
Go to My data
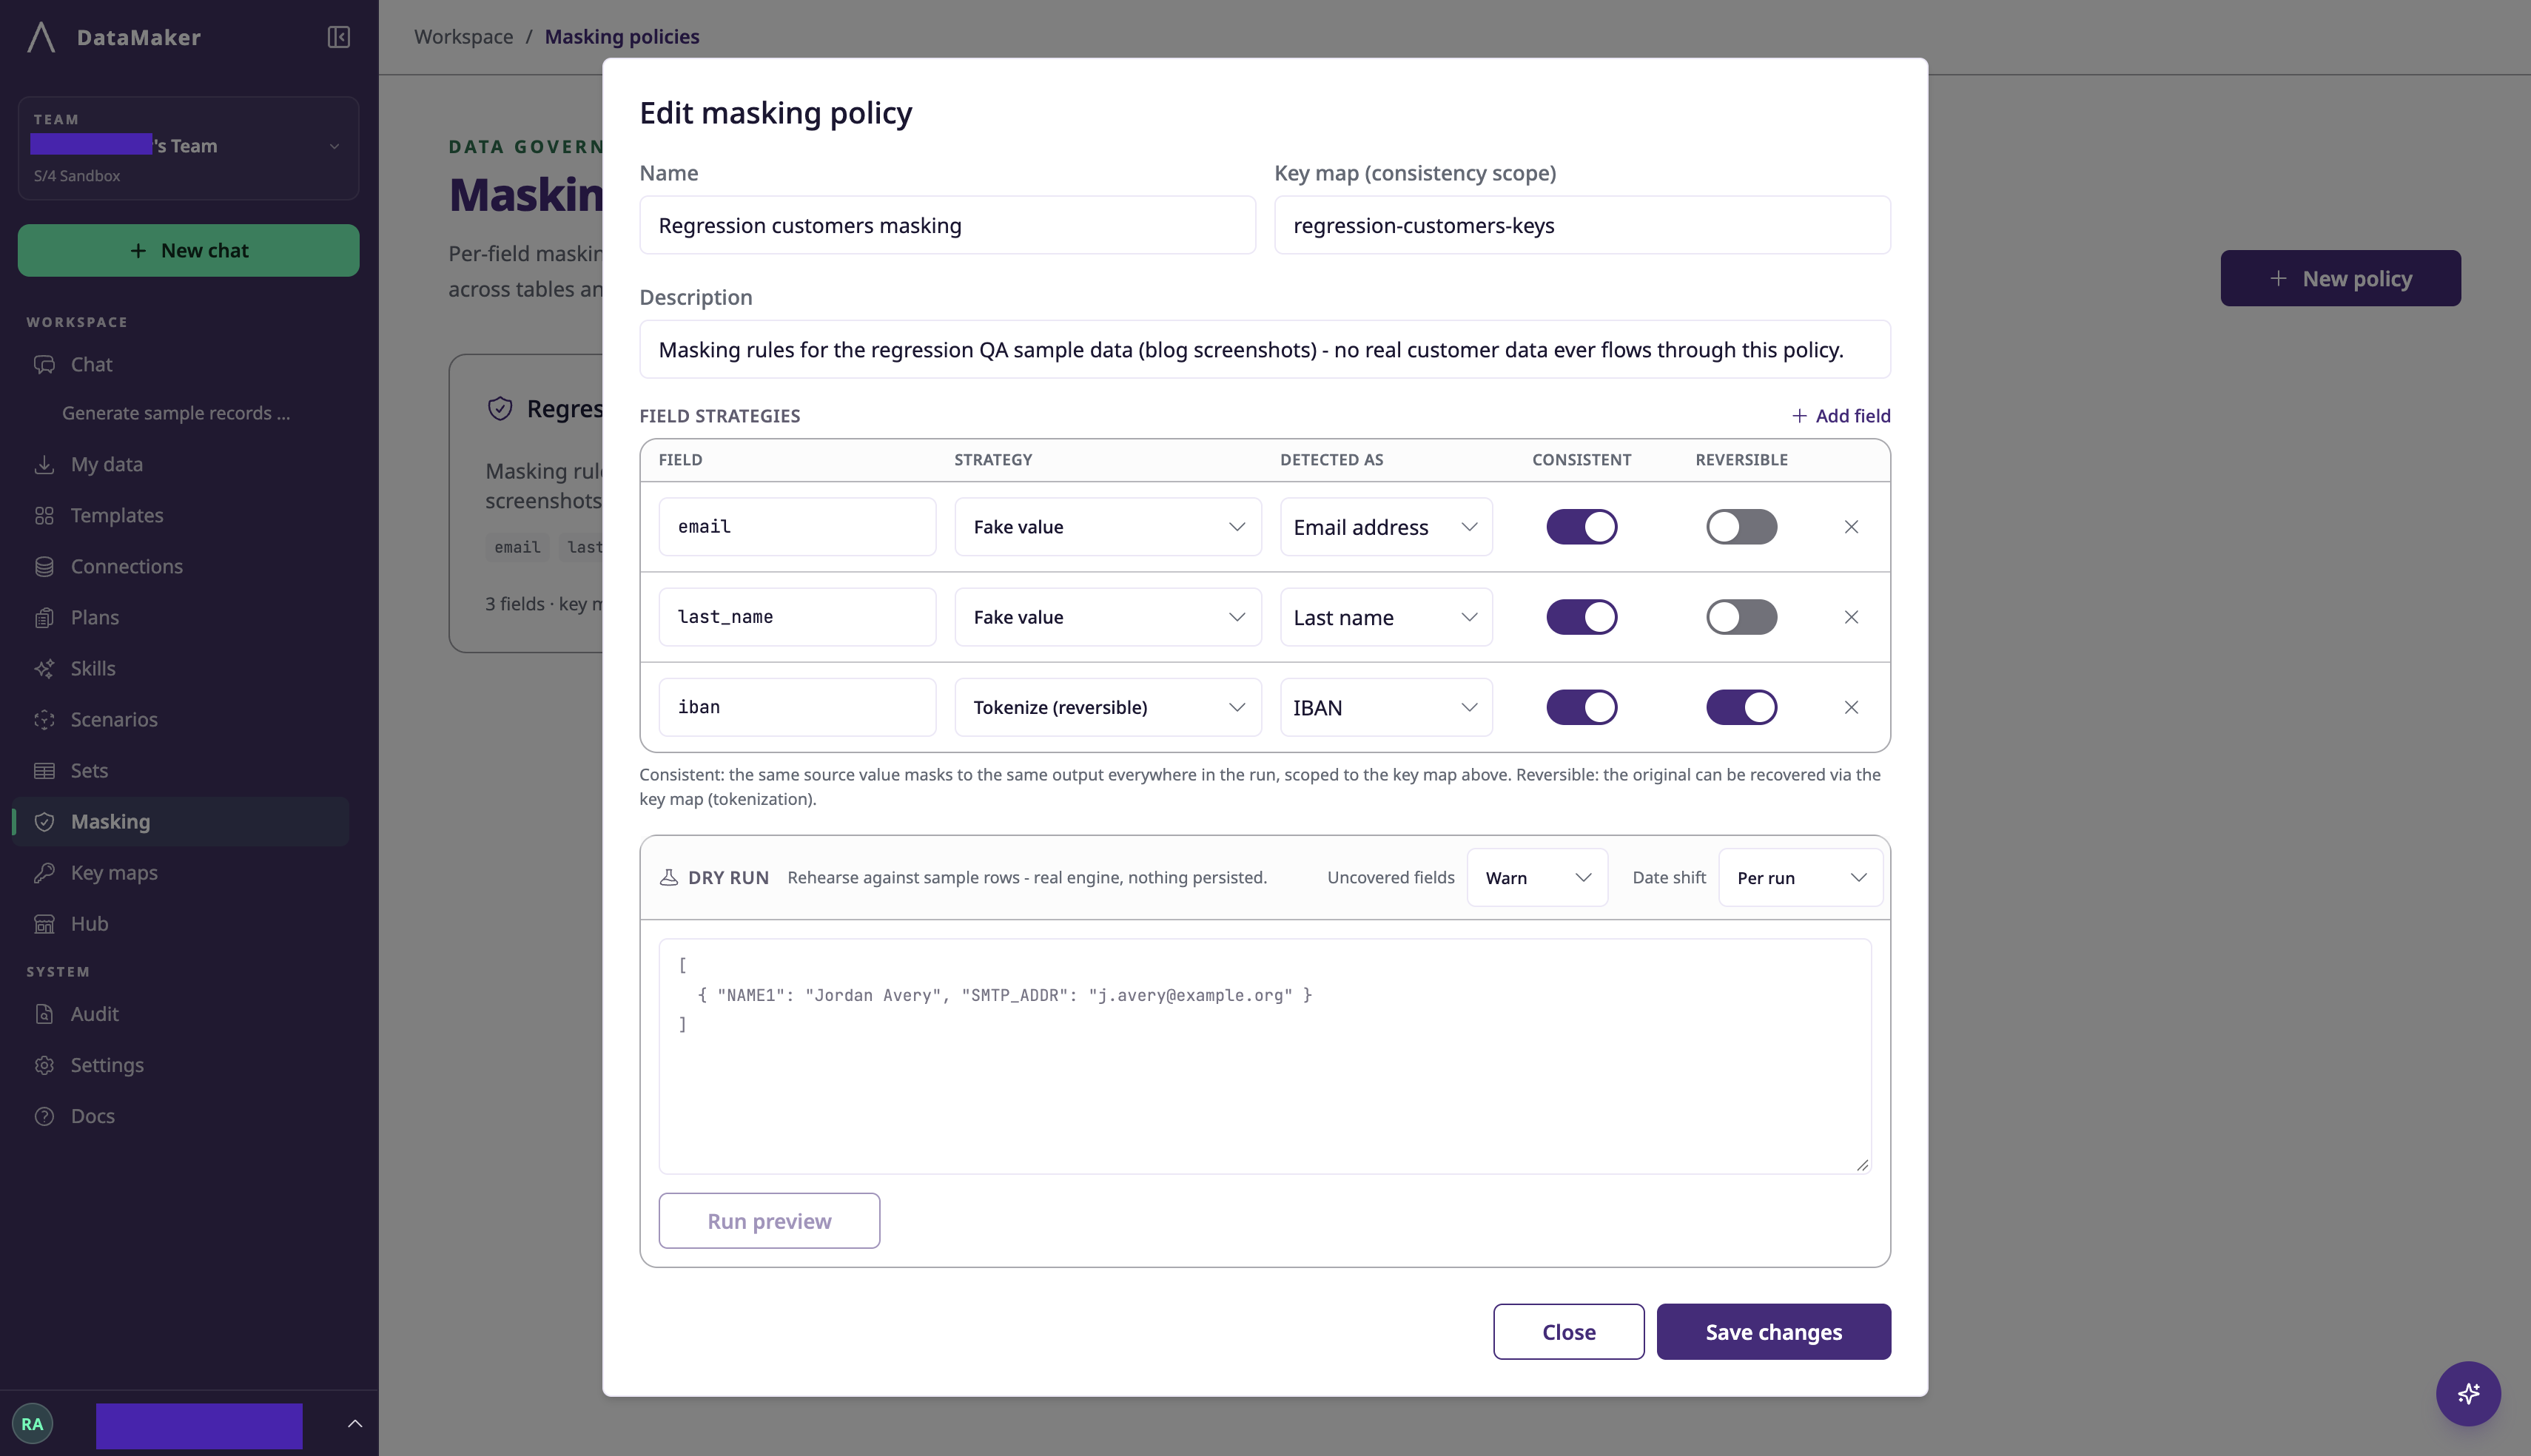coord(180,465)
